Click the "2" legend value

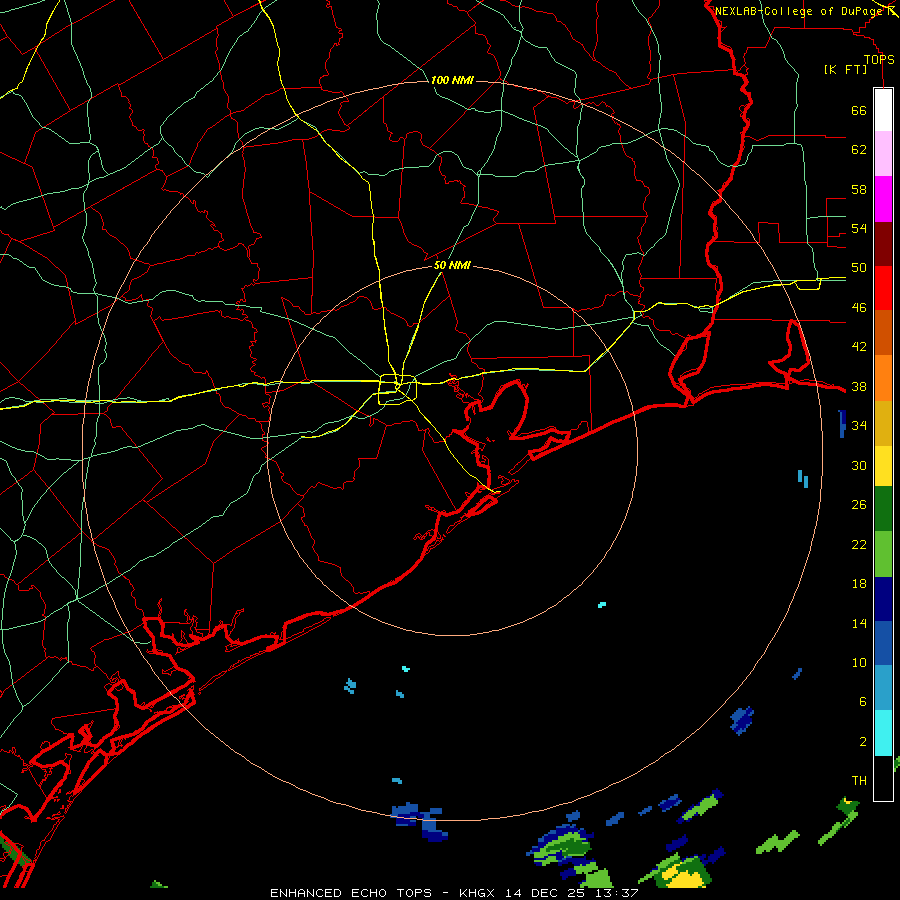point(863,742)
